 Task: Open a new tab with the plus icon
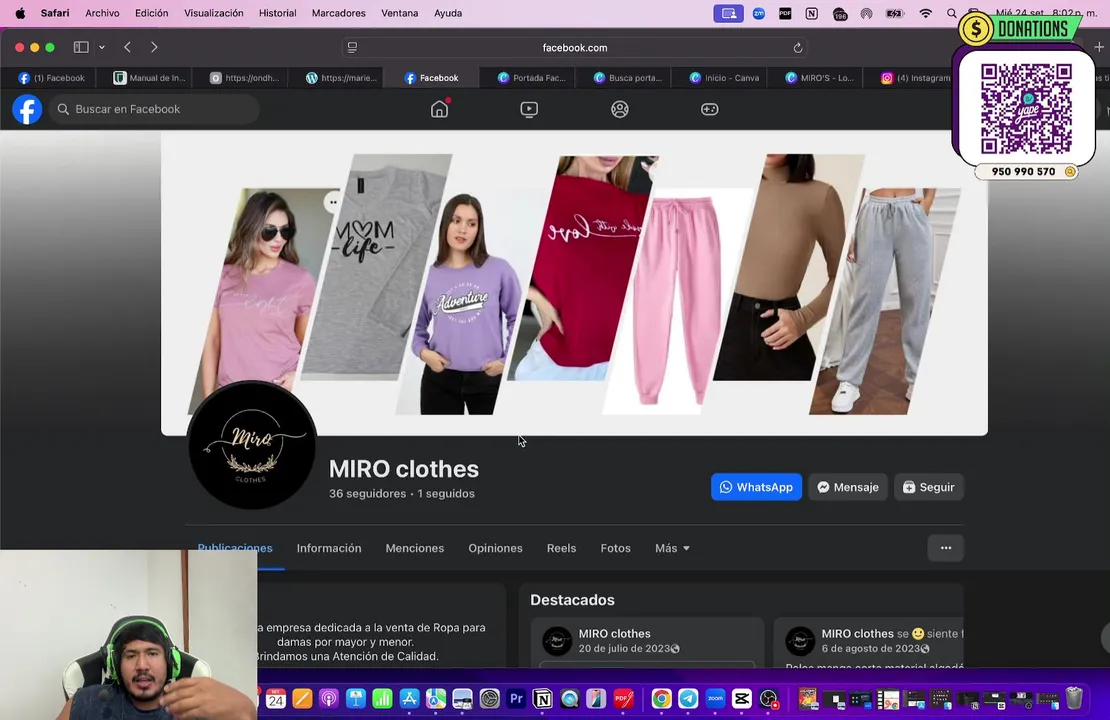[x=1099, y=47]
